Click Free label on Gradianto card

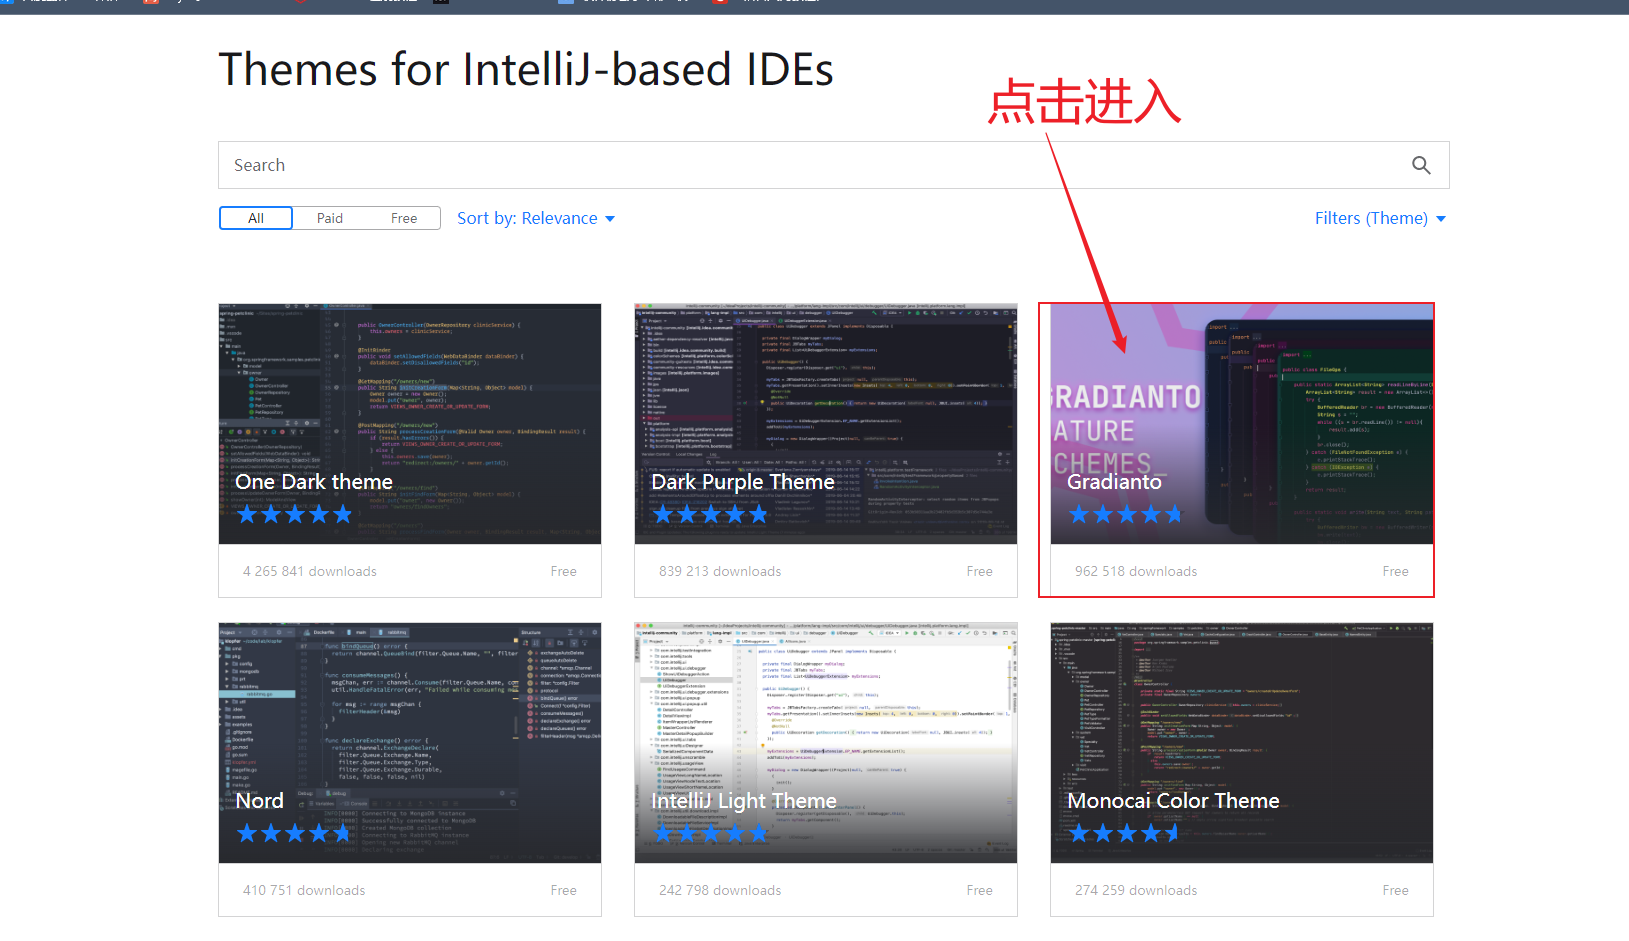(1396, 571)
